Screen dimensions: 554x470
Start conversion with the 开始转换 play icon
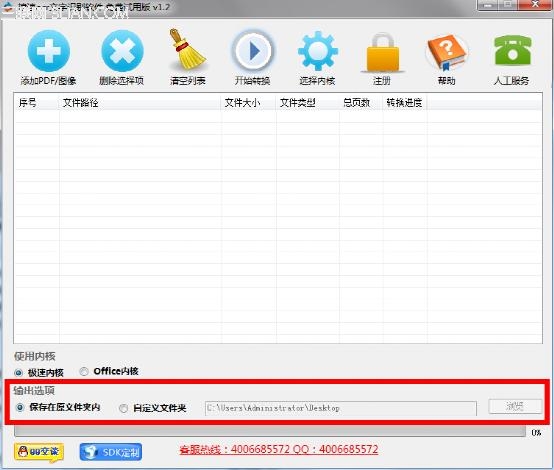tap(252, 50)
